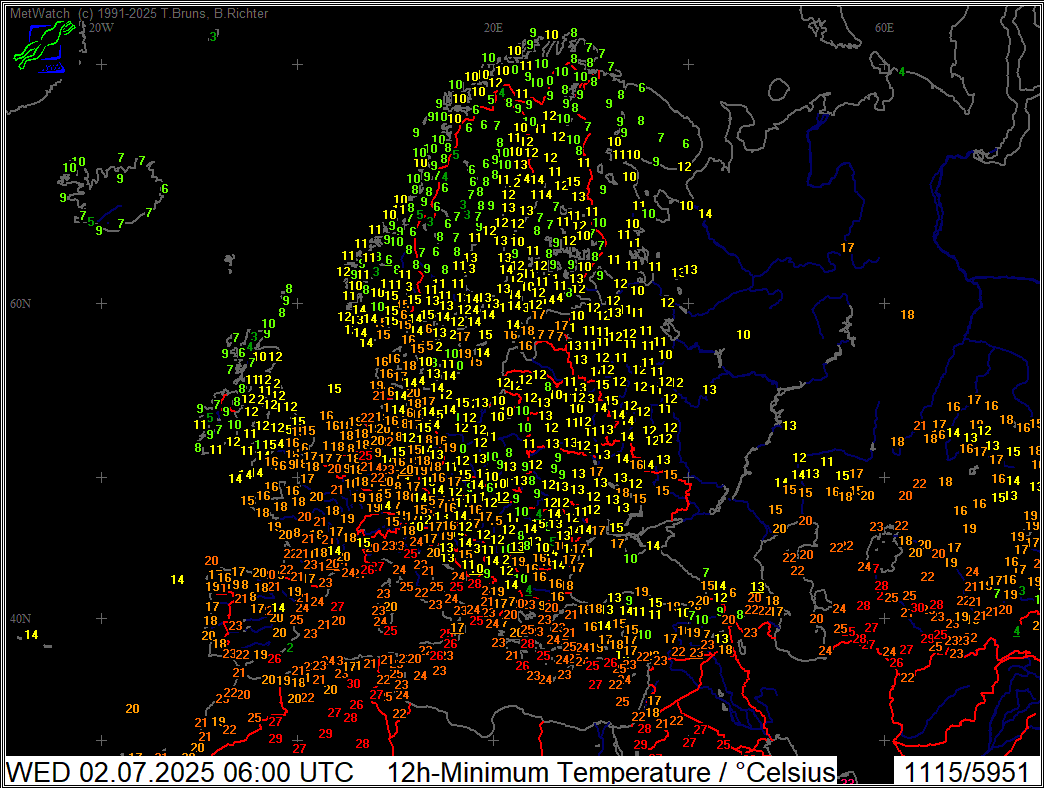Image resolution: width=1044 pixels, height=788 pixels.
Task: Click the '20E' longitude label
Action: pyautogui.click(x=493, y=28)
